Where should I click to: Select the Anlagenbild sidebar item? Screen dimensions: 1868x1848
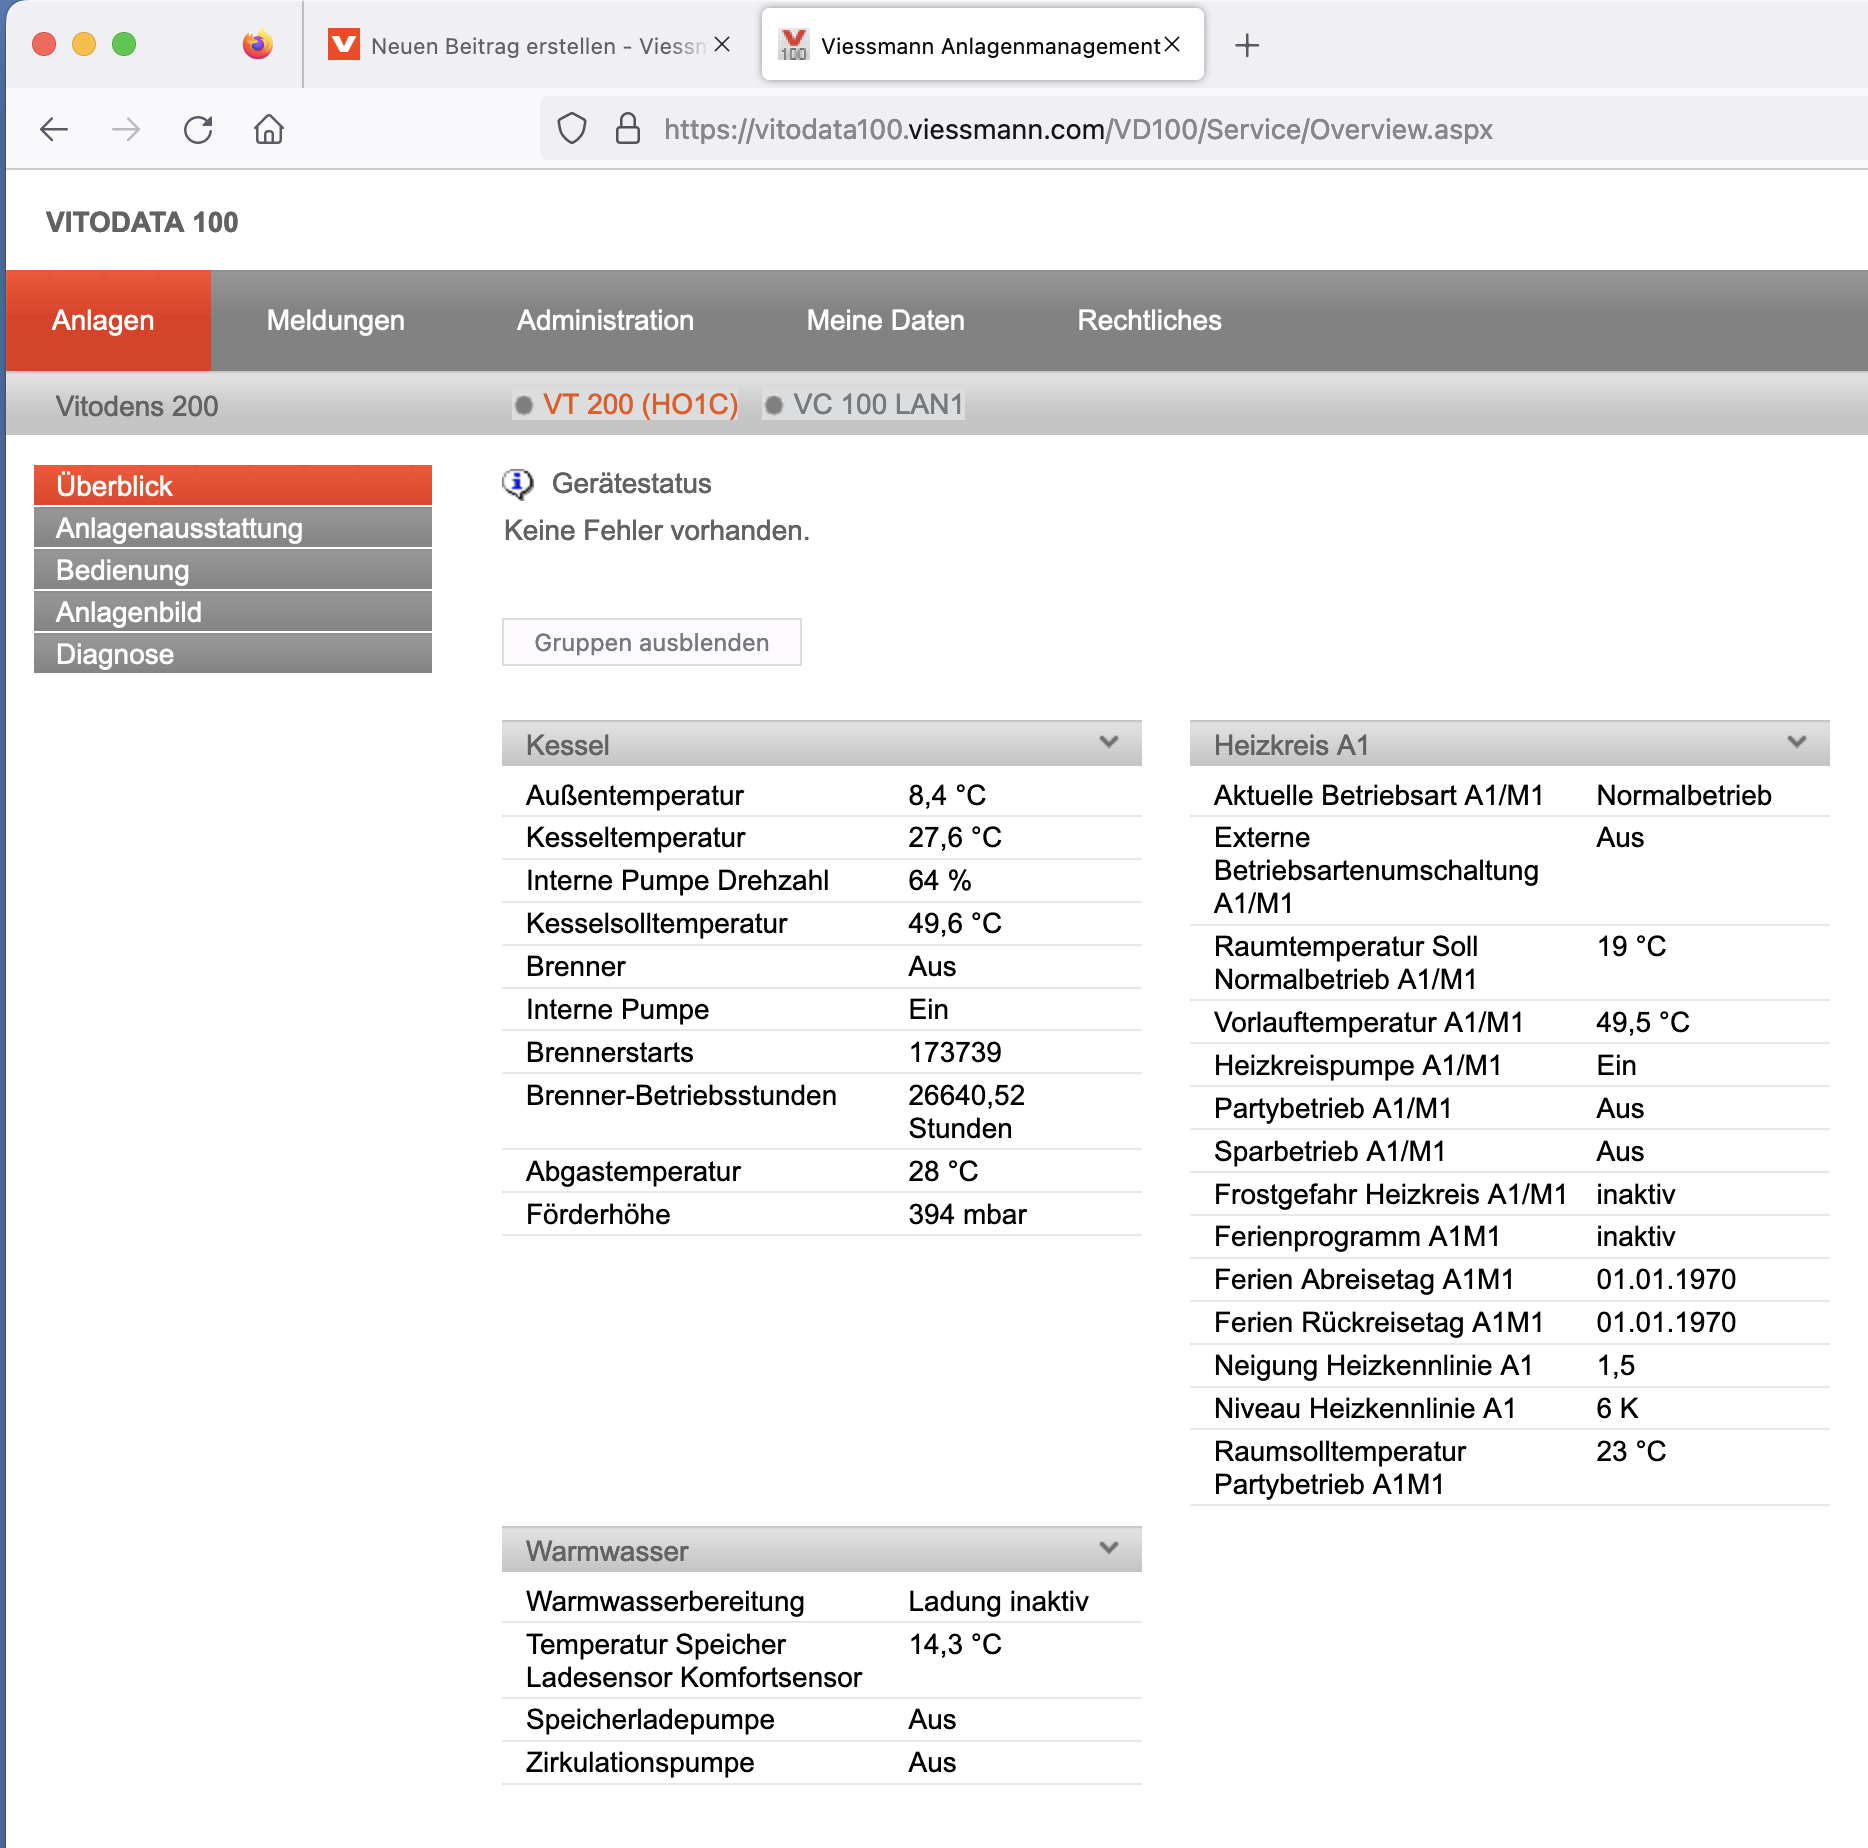[x=233, y=611]
